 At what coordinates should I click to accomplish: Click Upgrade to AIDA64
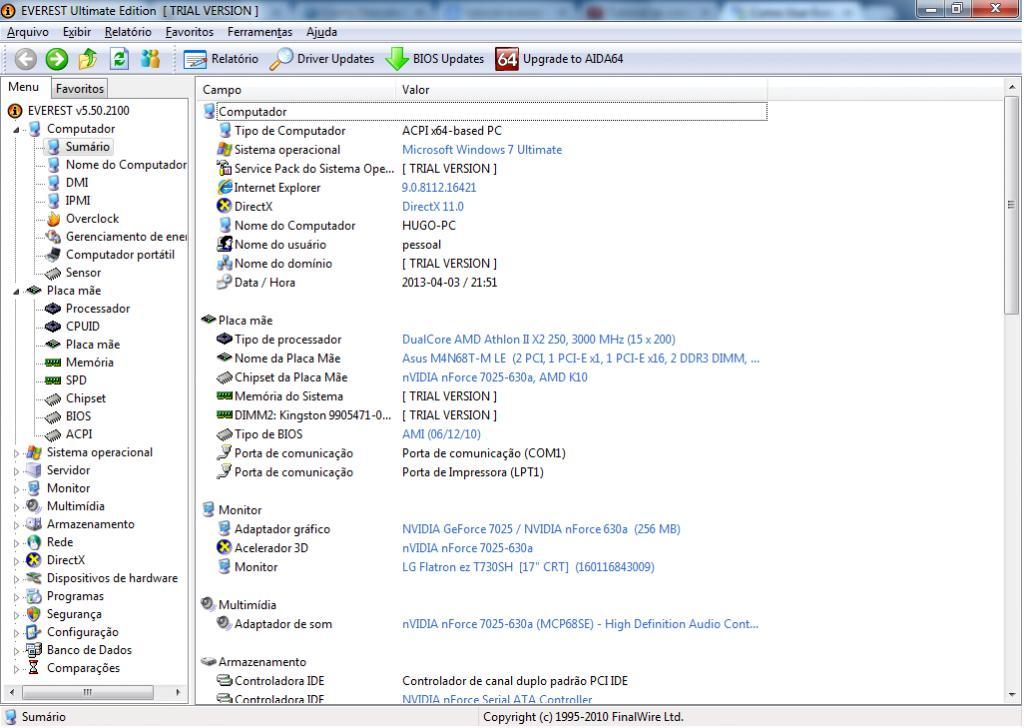tap(559, 59)
